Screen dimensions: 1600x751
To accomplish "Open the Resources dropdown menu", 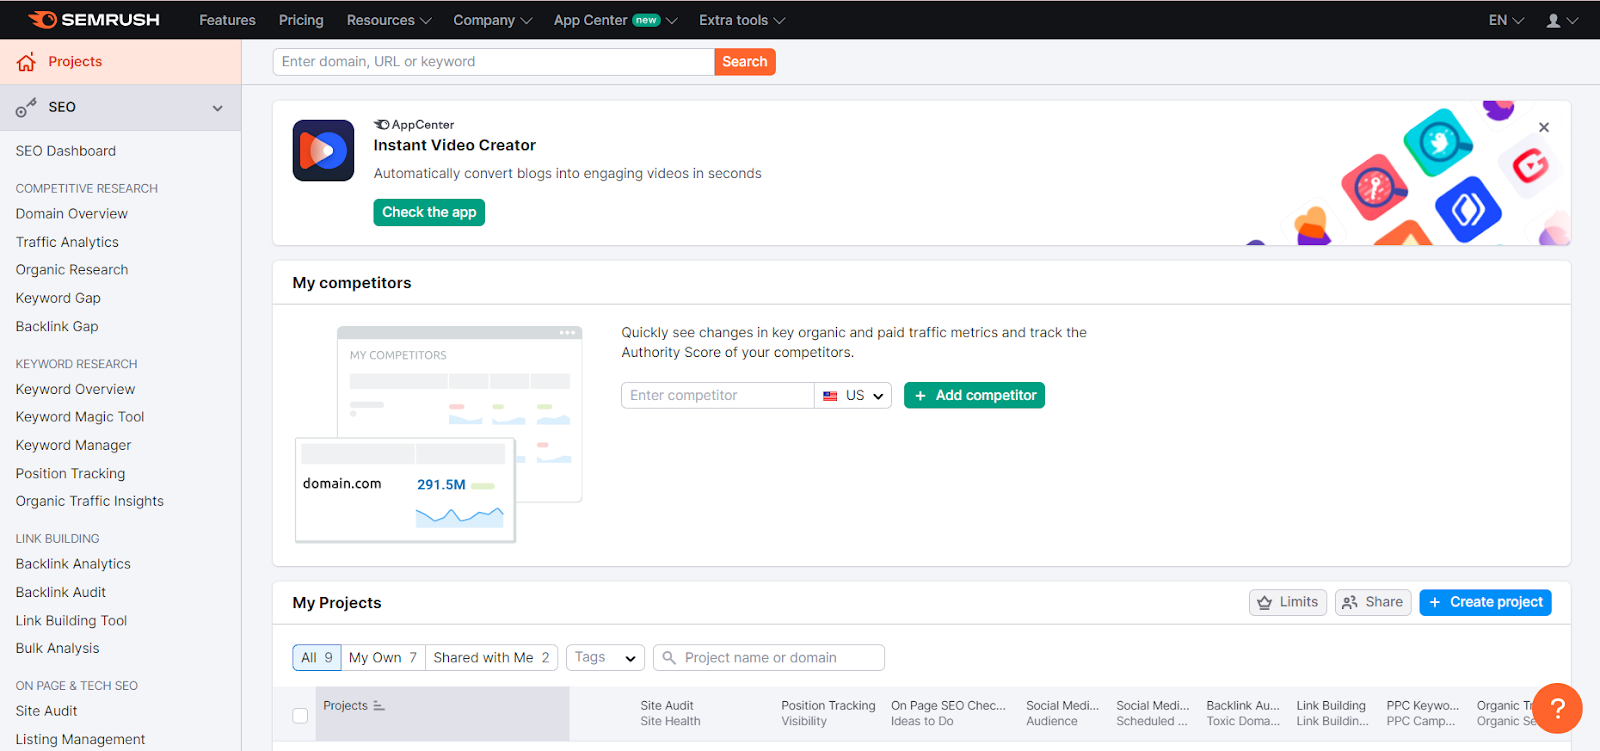I will (x=389, y=20).
